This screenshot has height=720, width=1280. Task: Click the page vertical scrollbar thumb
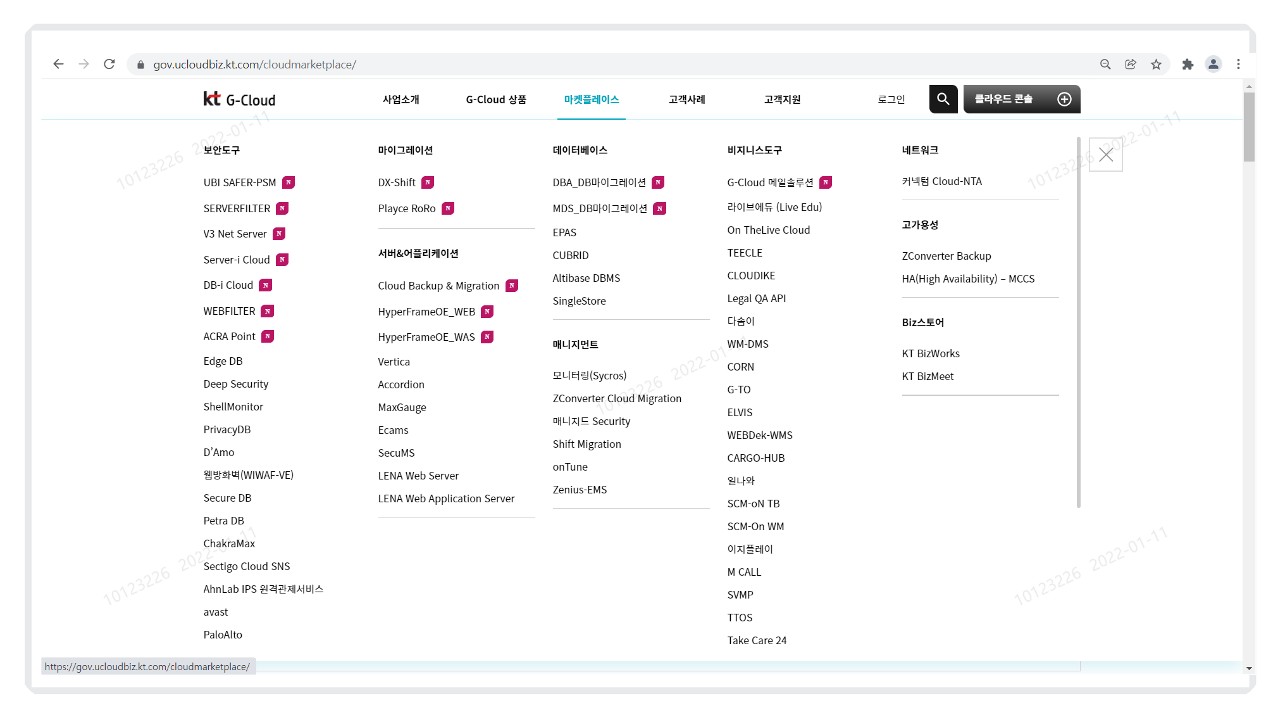pyautogui.click(x=1249, y=127)
